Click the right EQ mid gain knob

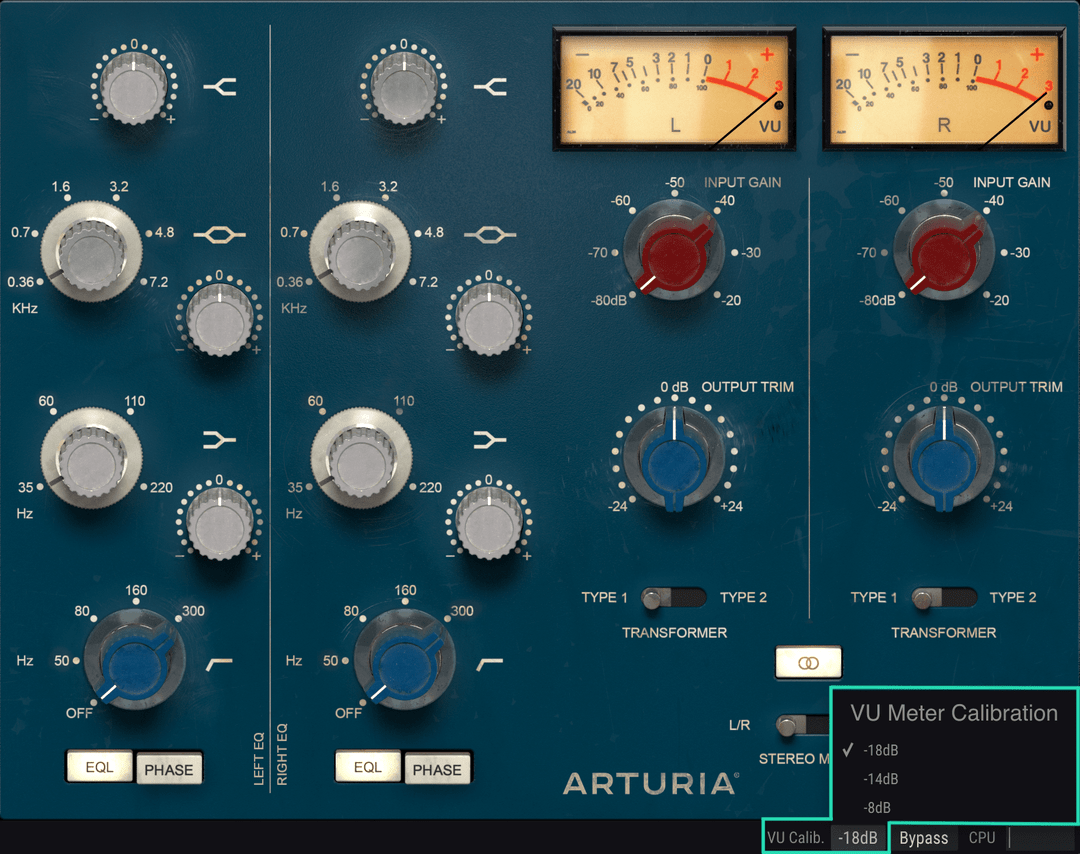[490, 321]
